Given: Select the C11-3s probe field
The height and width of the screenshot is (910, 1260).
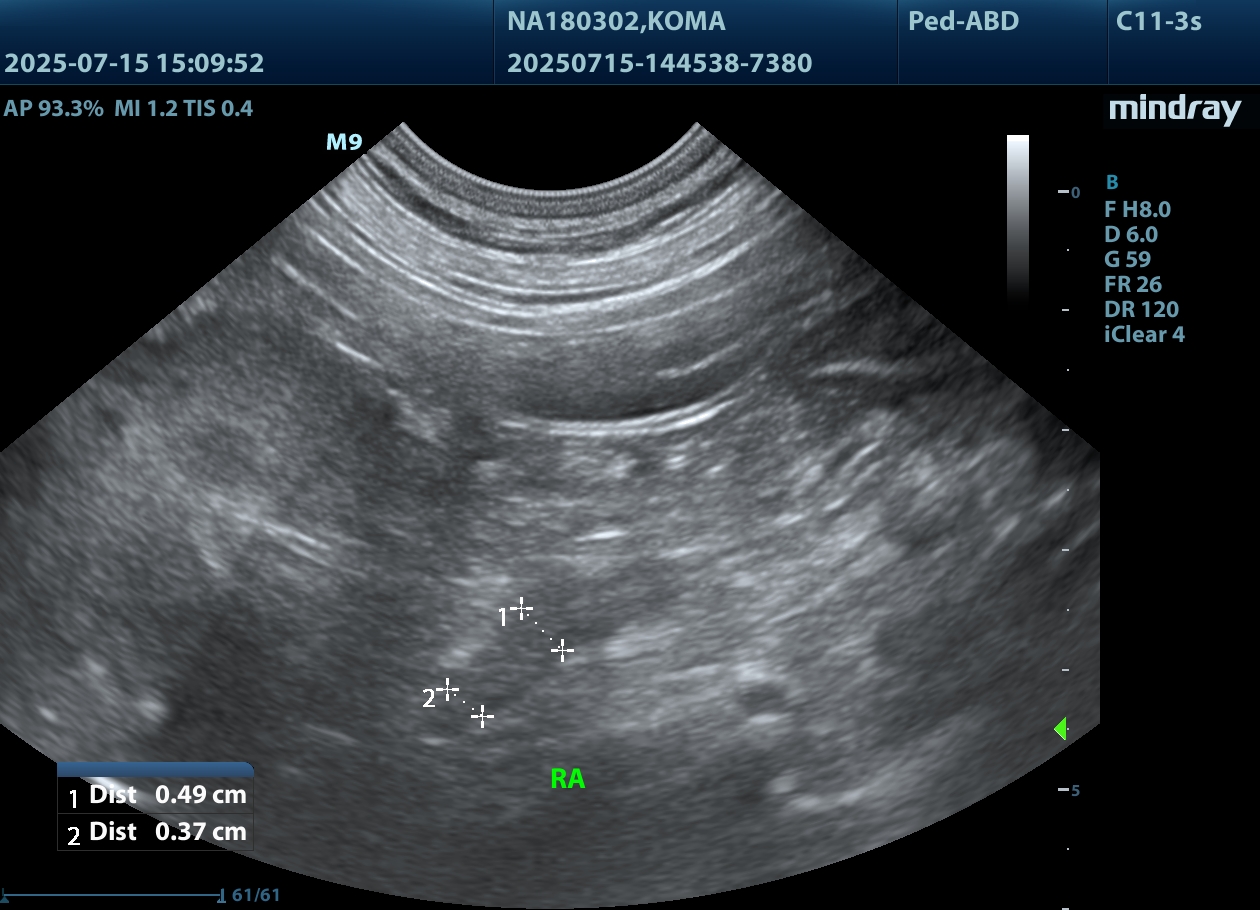Looking at the screenshot, I should [x=1159, y=21].
